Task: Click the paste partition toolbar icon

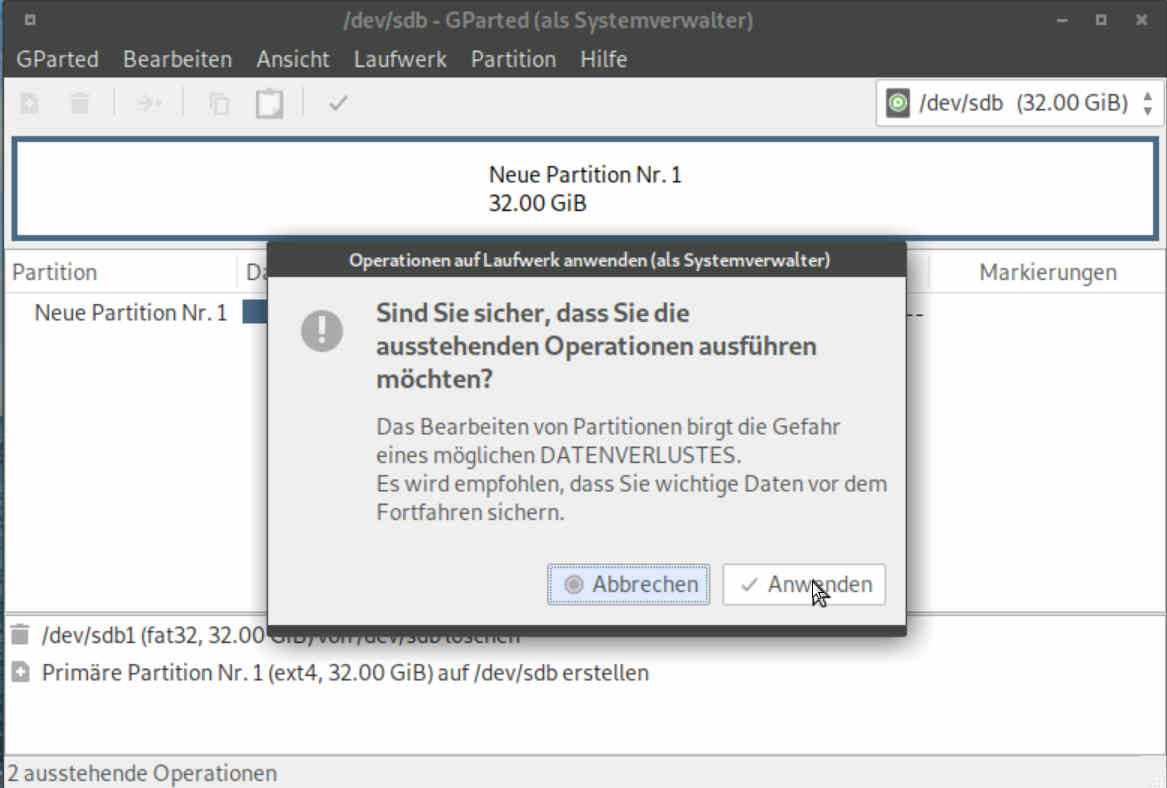Action: [x=269, y=103]
